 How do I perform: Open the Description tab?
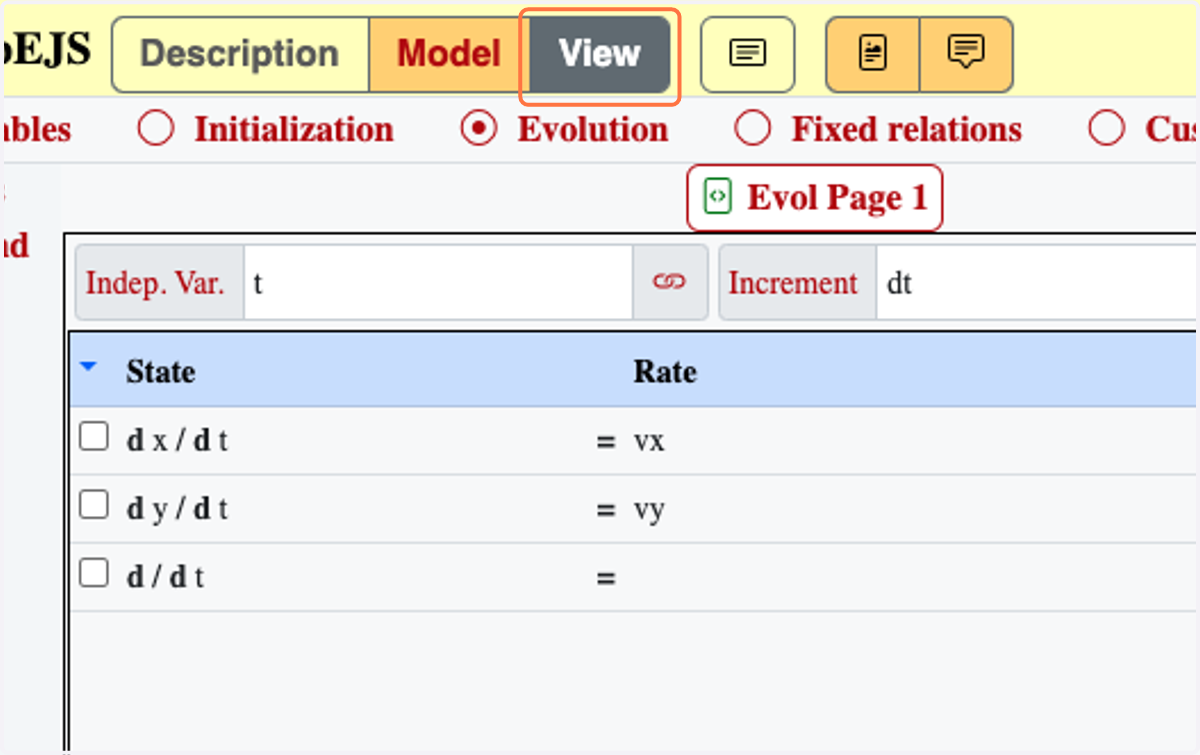[240, 54]
